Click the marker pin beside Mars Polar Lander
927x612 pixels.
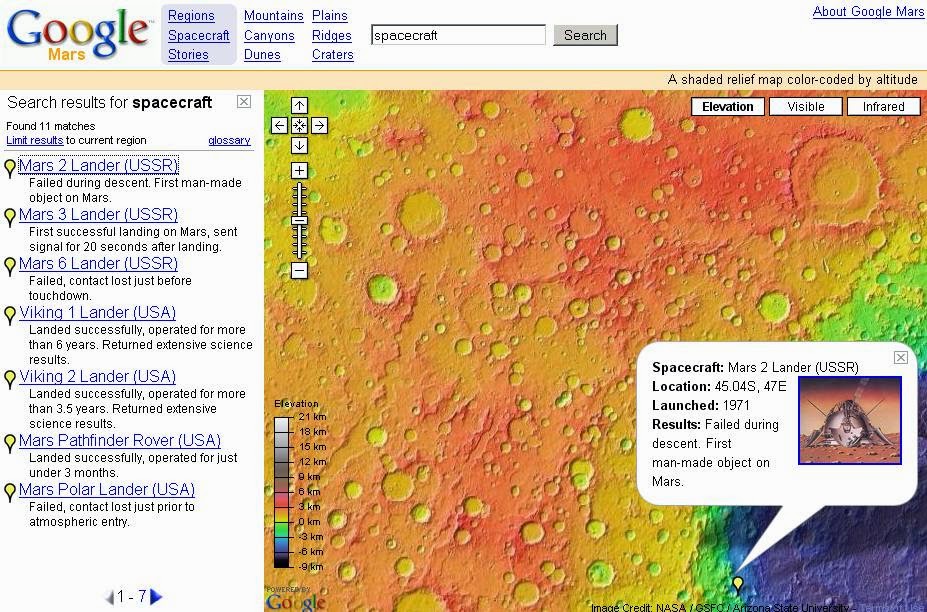[9, 493]
